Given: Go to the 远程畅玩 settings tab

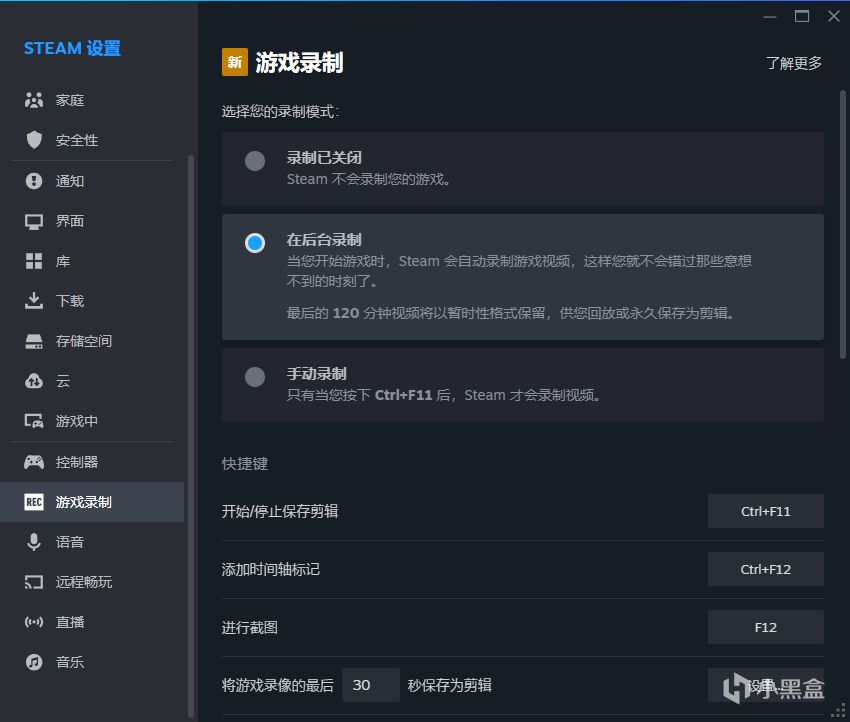Looking at the screenshot, I should click(x=92, y=582).
